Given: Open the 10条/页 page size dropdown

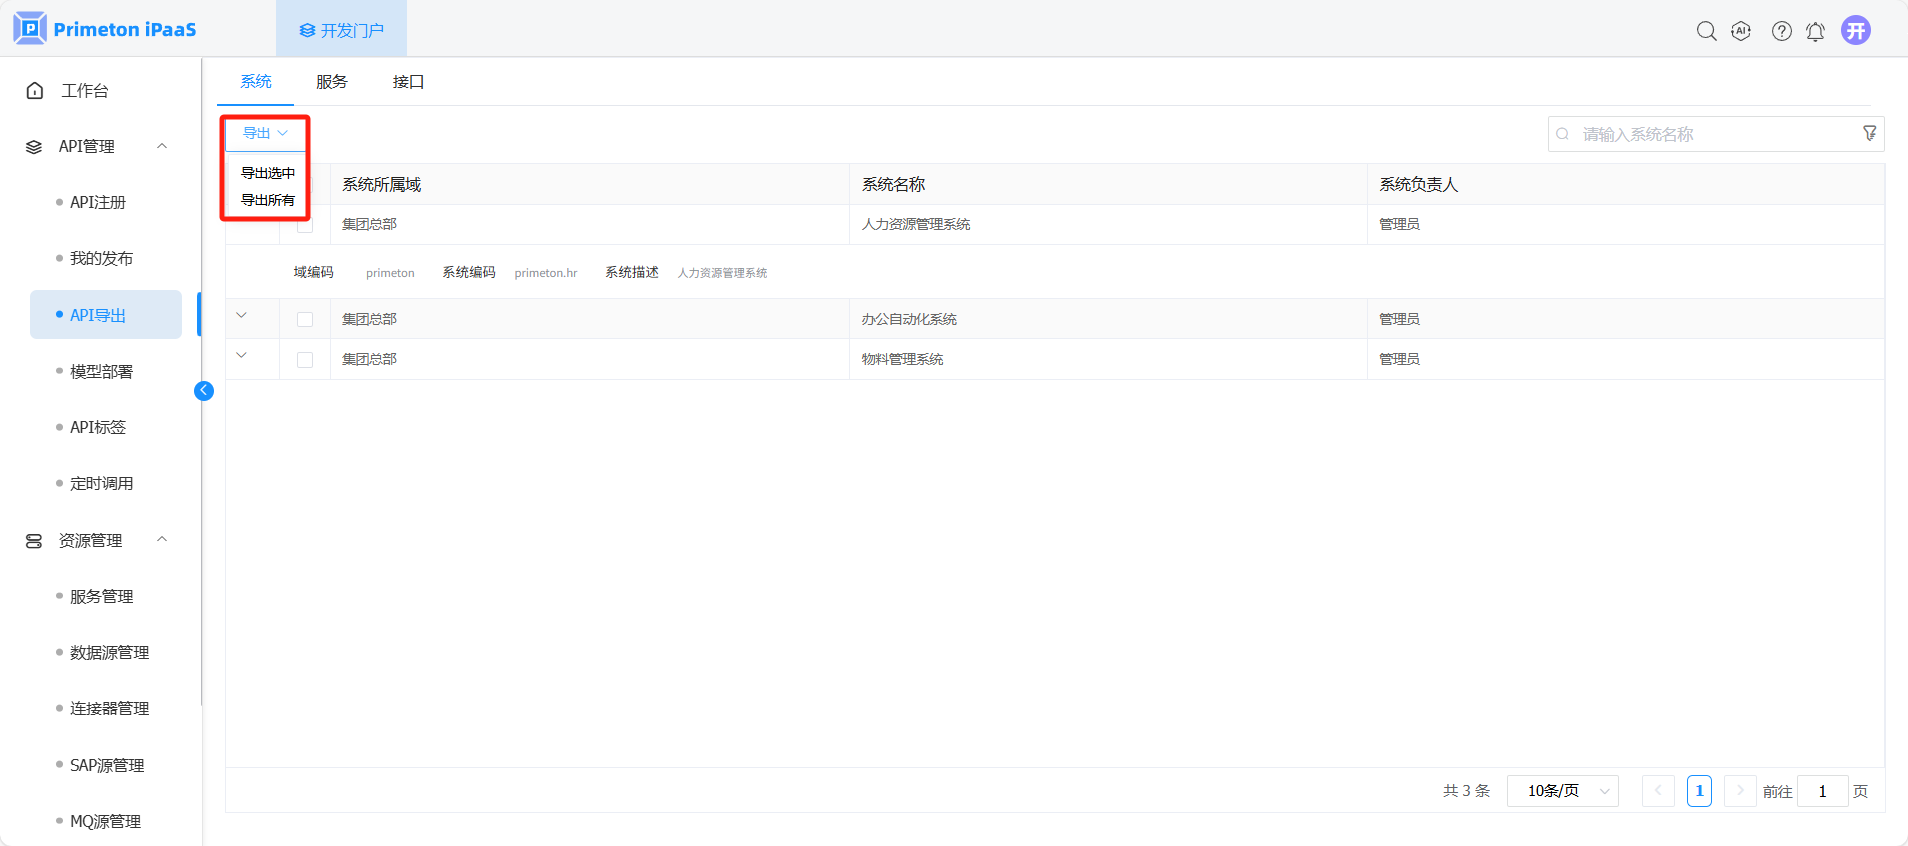Looking at the screenshot, I should point(1562,791).
